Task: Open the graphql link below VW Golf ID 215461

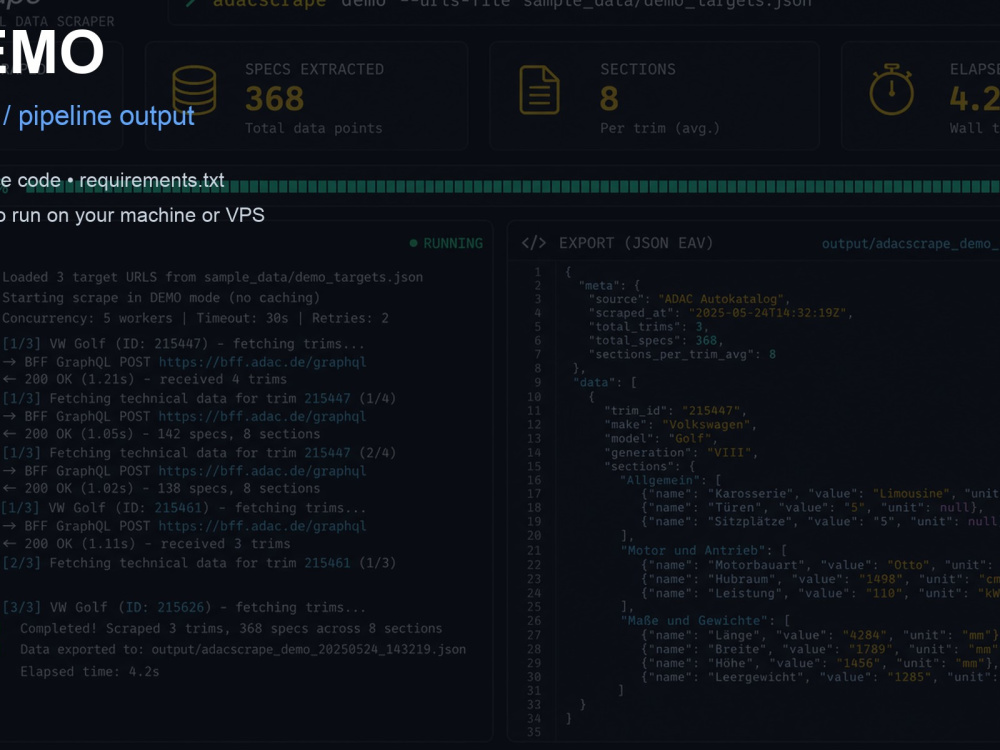Action: 262,526
